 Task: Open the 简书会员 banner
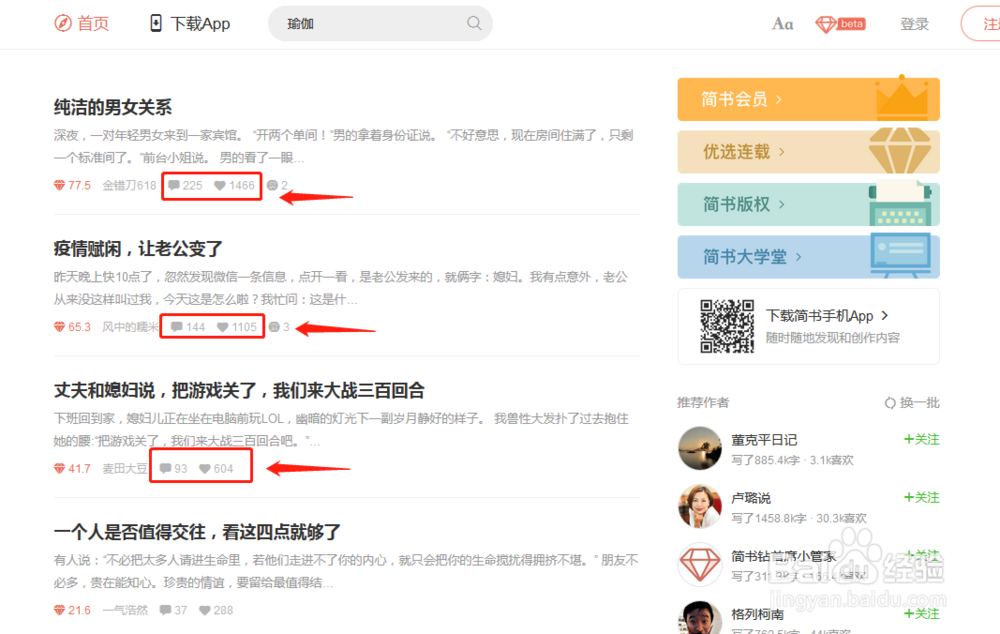click(x=808, y=100)
